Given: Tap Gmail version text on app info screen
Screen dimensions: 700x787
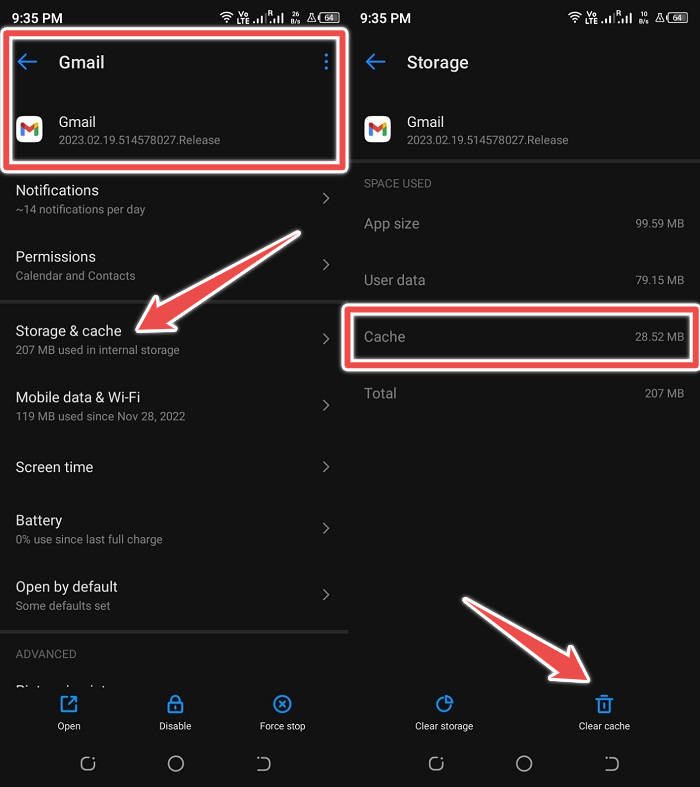Looking at the screenshot, I should [139, 140].
